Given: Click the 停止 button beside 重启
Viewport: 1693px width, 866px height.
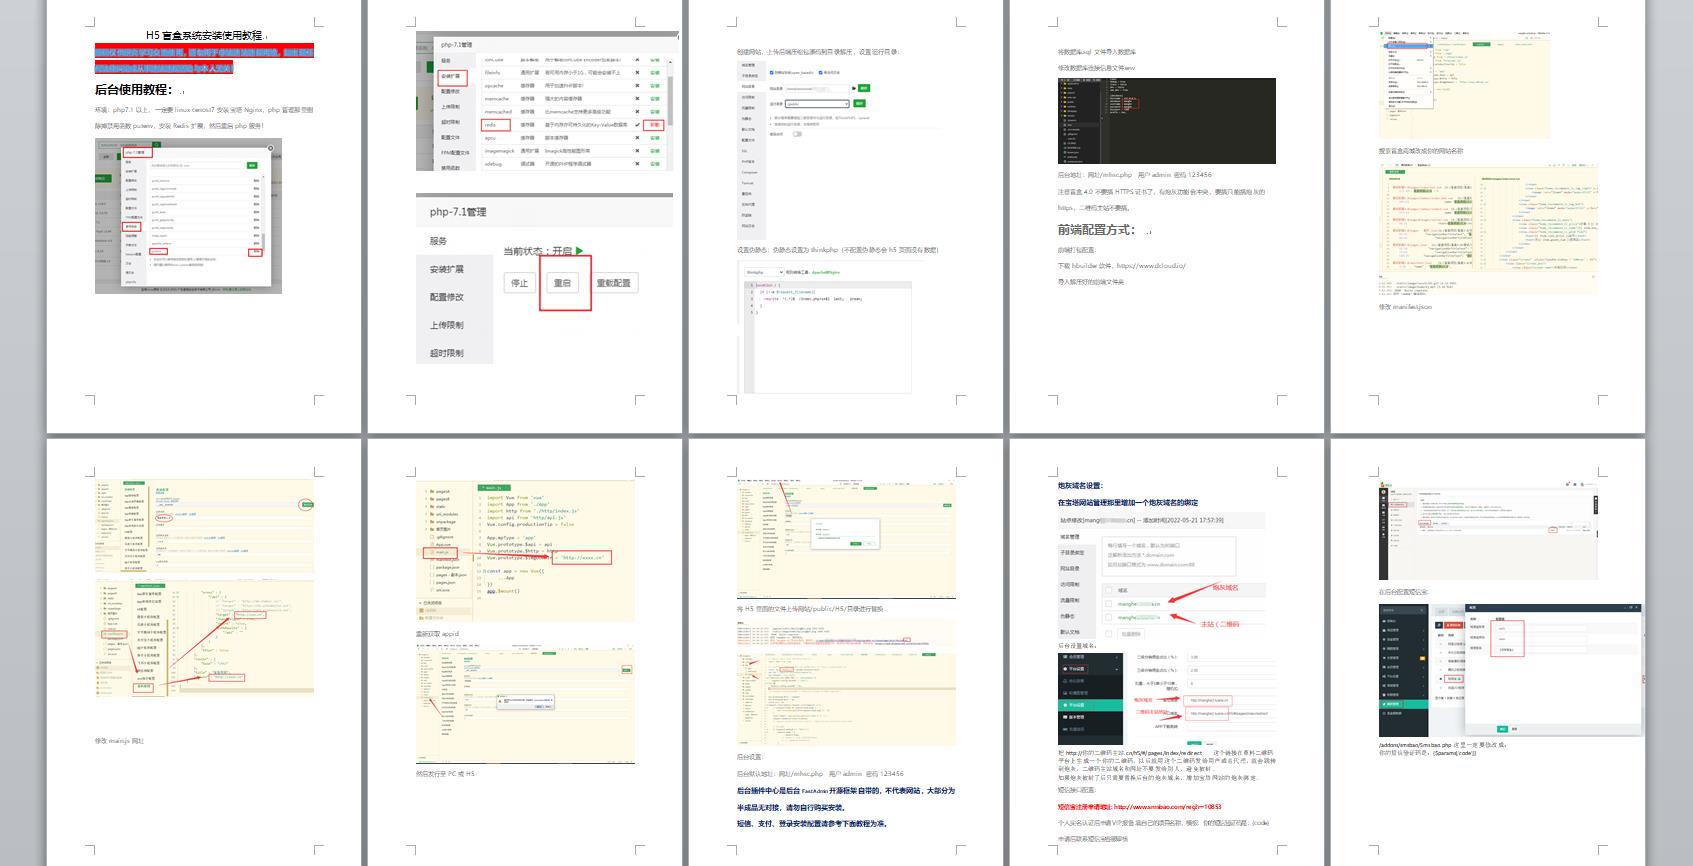Looking at the screenshot, I should tap(519, 283).
